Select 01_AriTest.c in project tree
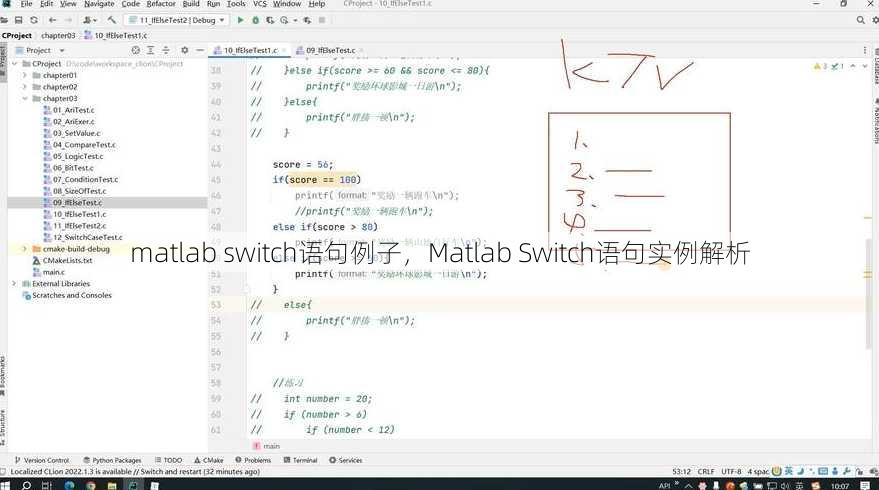This screenshot has width=879, height=490. pyautogui.click(x=73, y=110)
